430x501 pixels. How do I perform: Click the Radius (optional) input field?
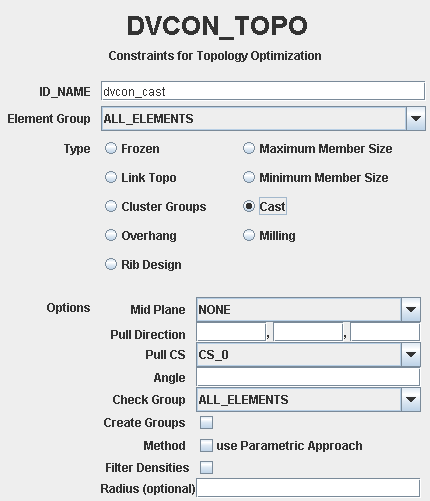pos(308,489)
